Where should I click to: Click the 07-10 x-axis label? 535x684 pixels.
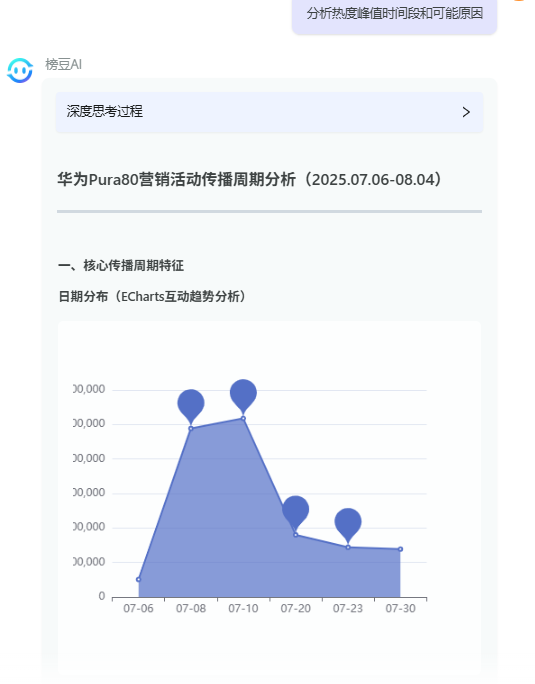243,609
